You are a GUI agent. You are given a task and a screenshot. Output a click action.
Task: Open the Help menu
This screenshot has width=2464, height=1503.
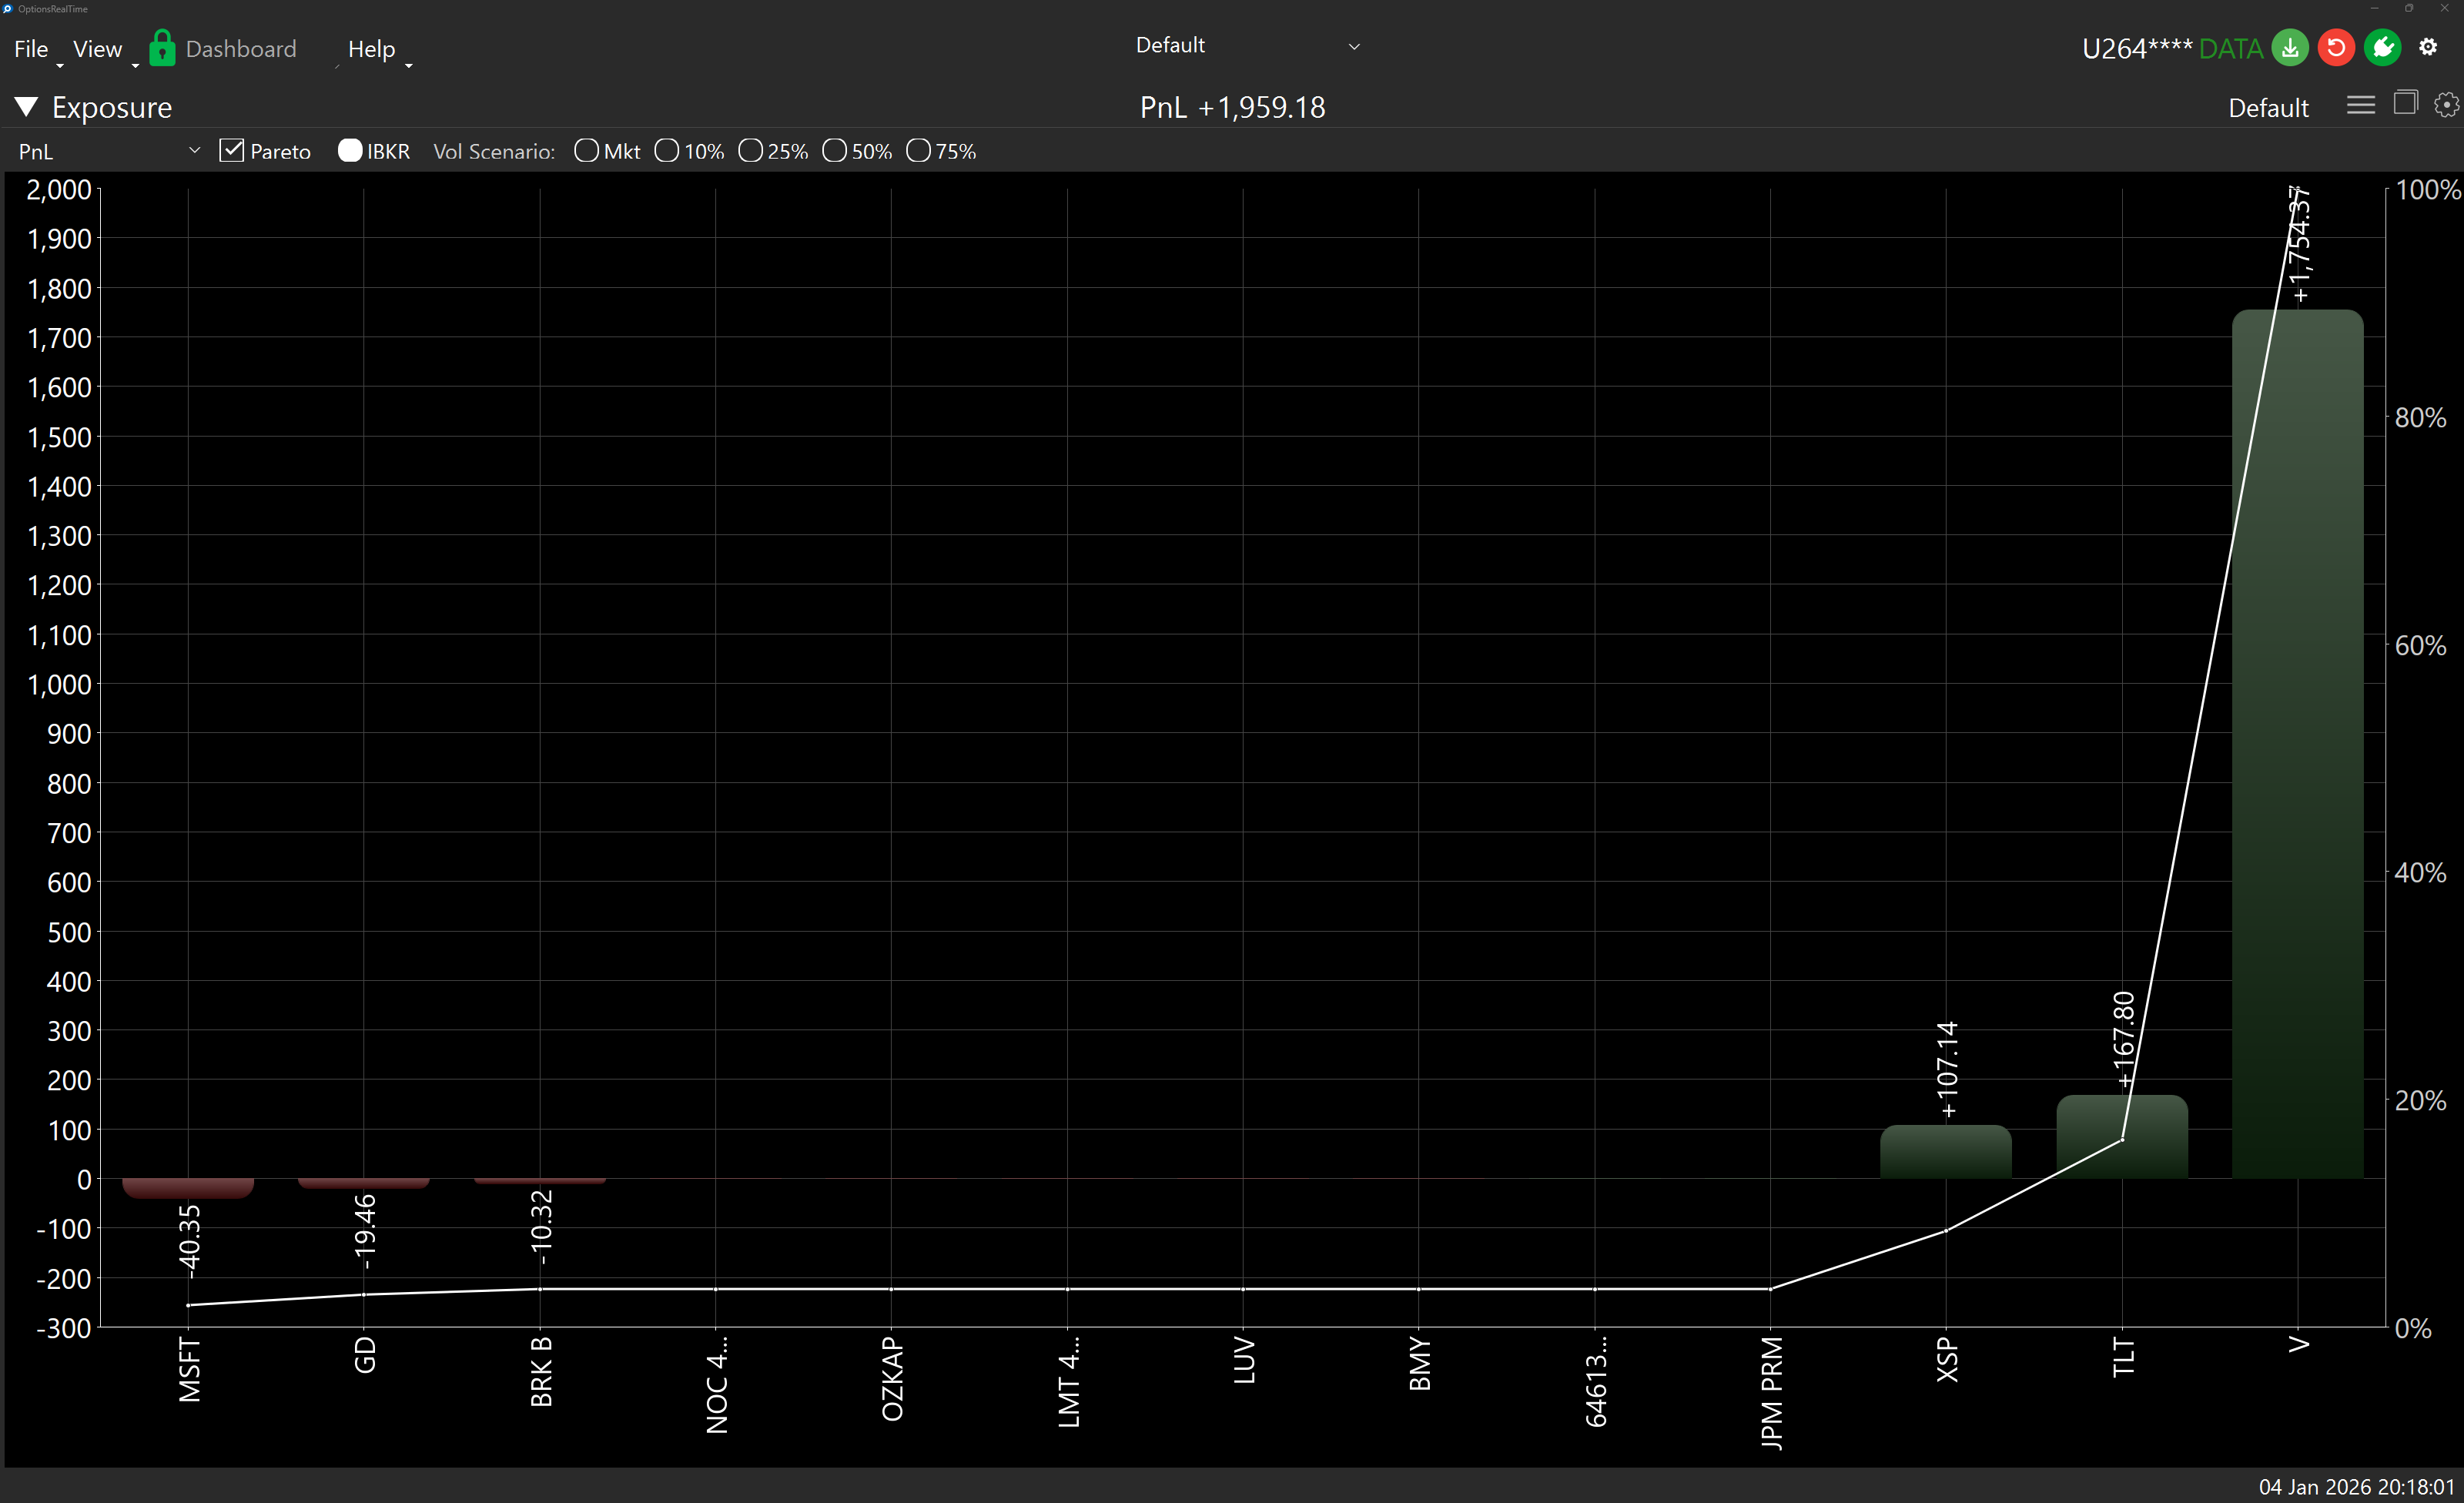click(x=371, y=48)
